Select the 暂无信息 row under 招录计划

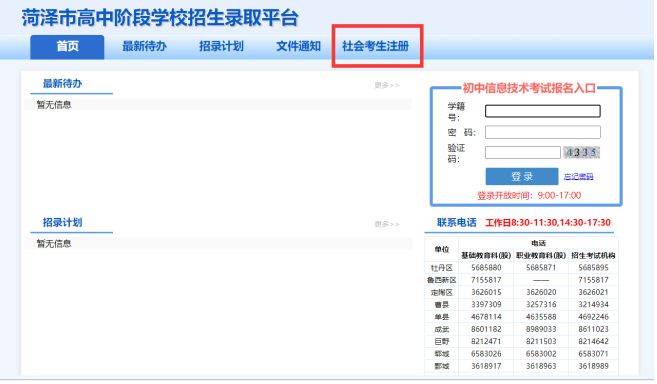(x=221, y=244)
